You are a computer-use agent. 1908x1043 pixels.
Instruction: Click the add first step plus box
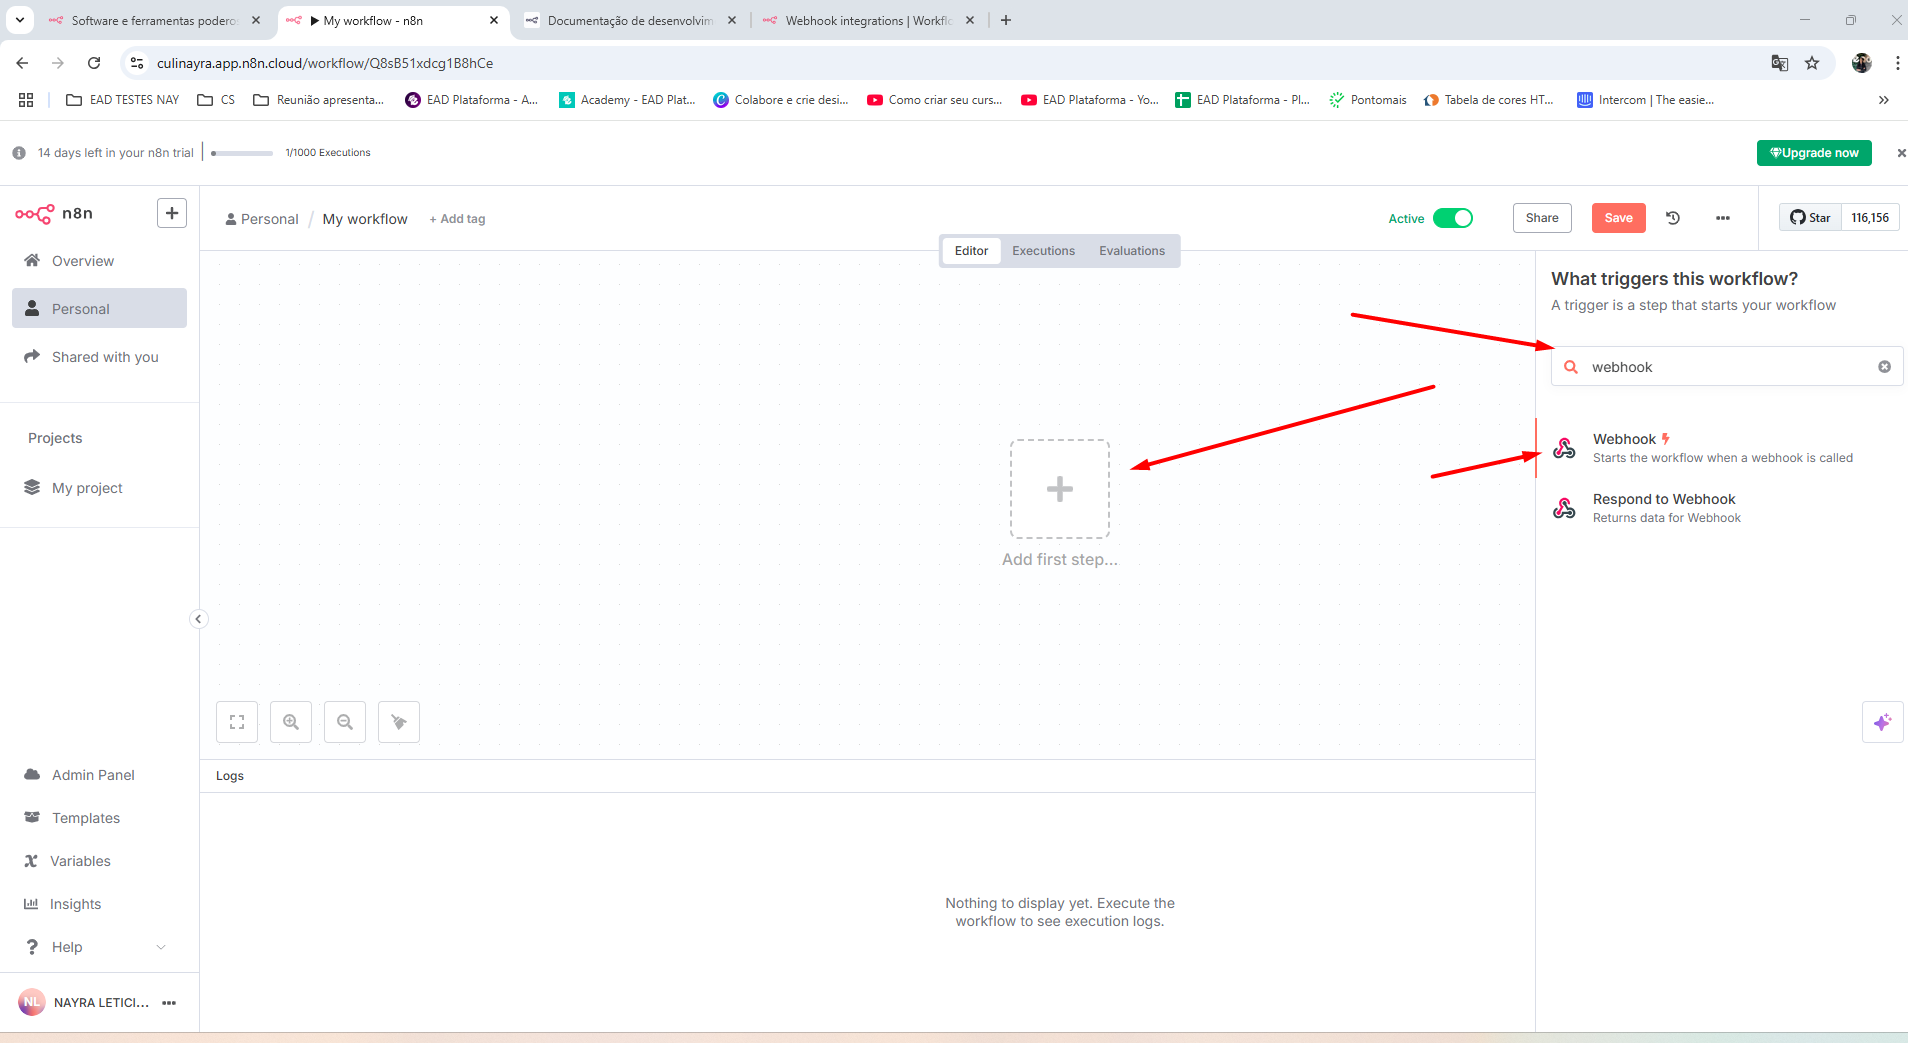[x=1060, y=489]
